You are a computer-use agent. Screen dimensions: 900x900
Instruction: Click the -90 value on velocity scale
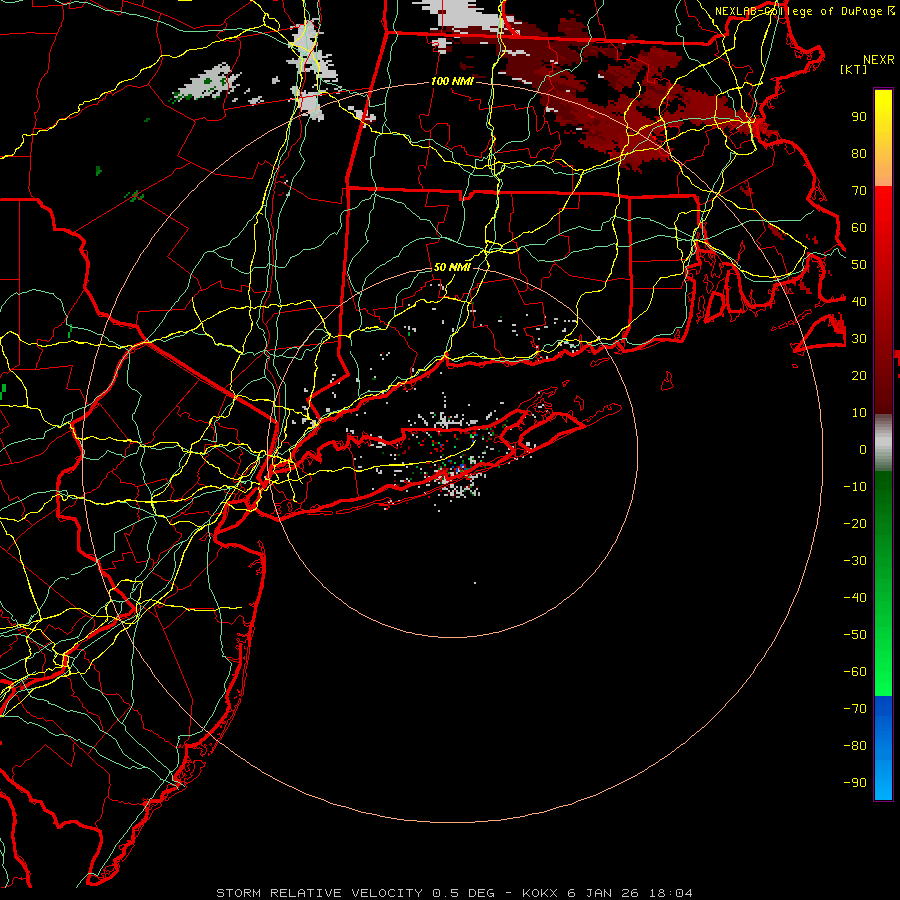[855, 783]
